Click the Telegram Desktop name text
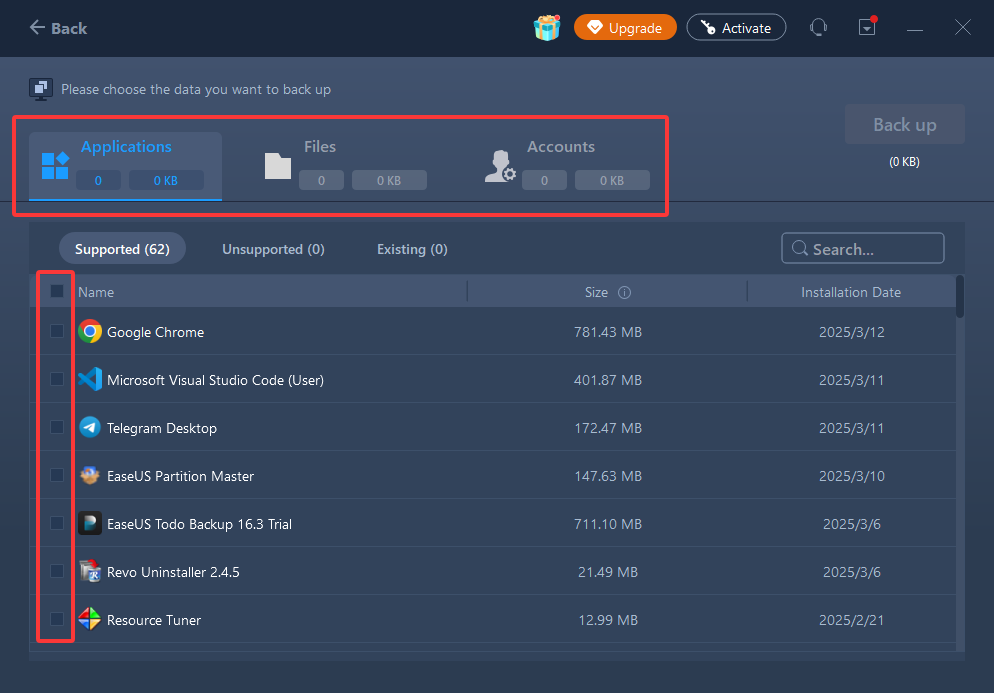The image size is (994, 693). coord(162,428)
